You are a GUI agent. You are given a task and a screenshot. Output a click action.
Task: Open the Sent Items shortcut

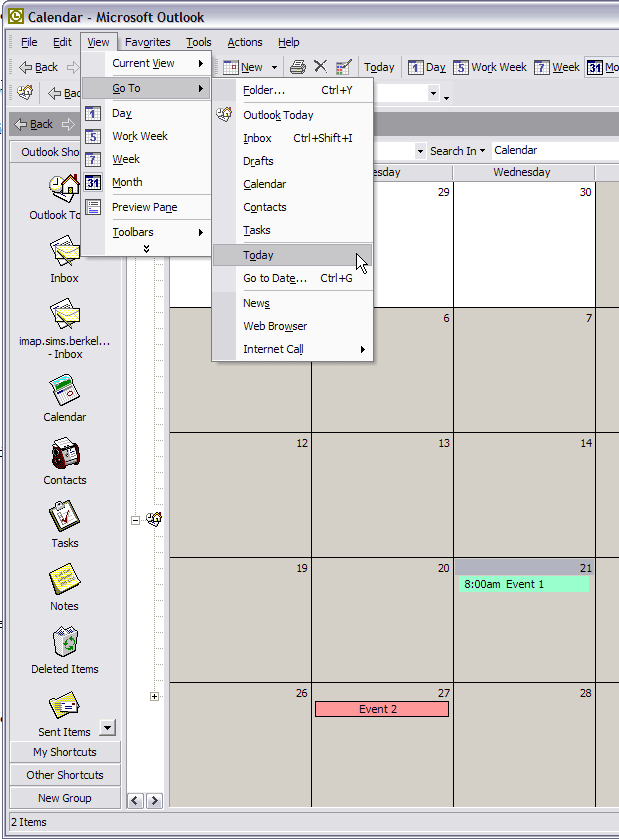pos(64,705)
